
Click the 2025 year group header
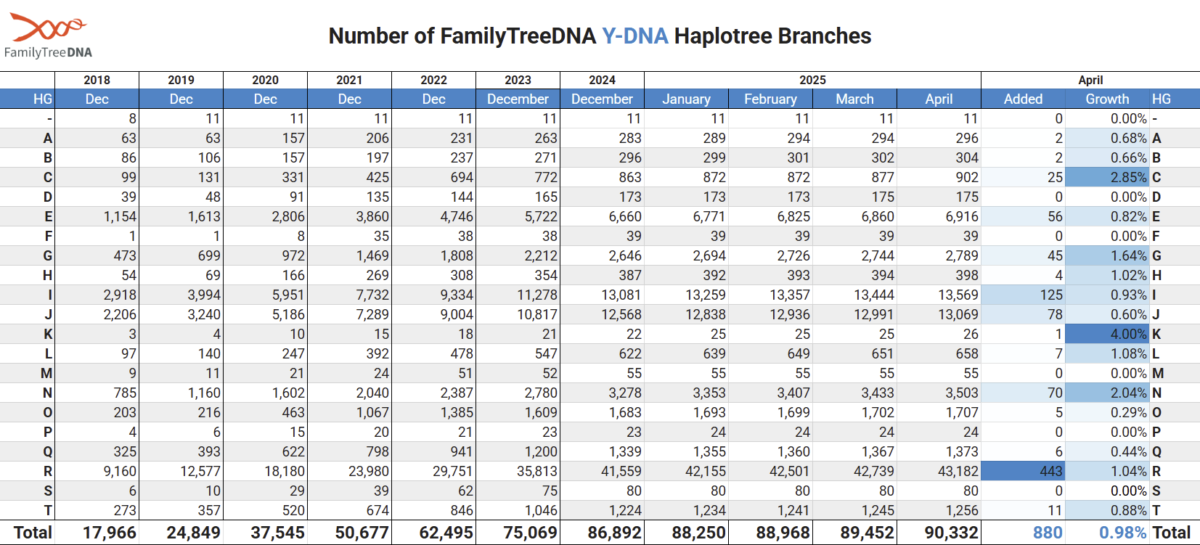[812, 79]
